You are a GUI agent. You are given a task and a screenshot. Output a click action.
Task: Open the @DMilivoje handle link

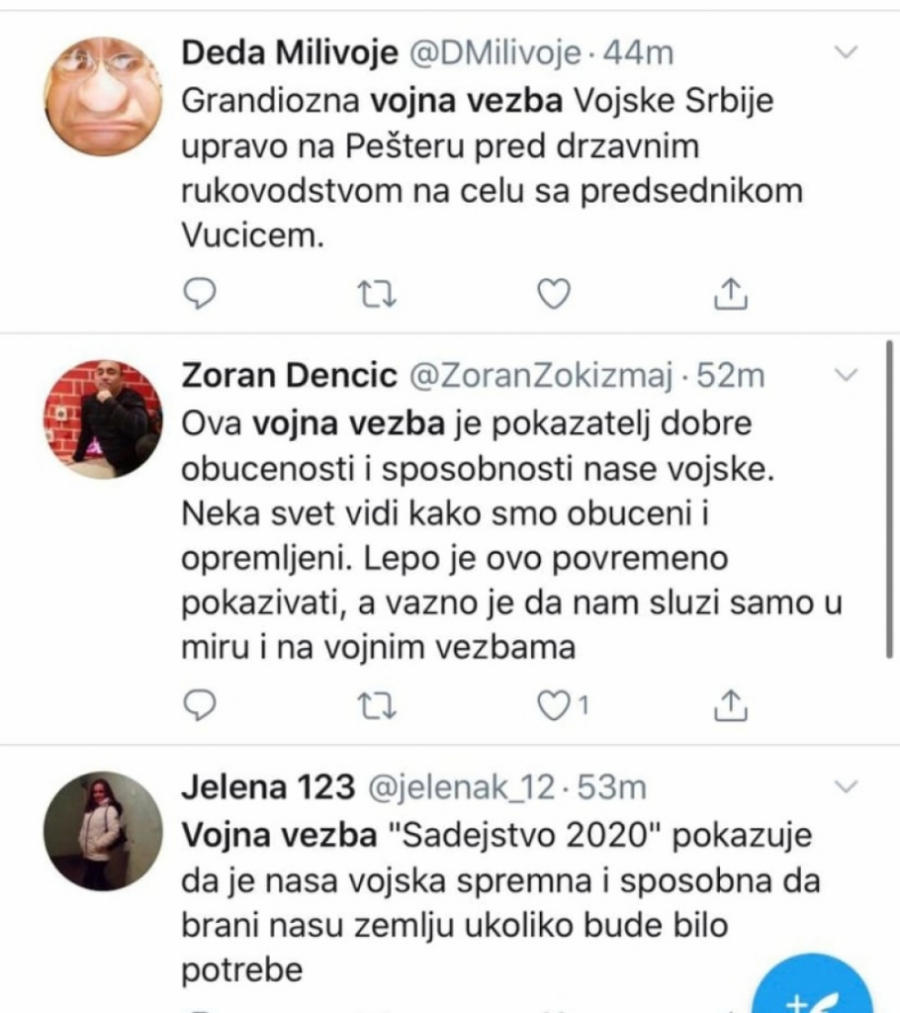(x=493, y=54)
